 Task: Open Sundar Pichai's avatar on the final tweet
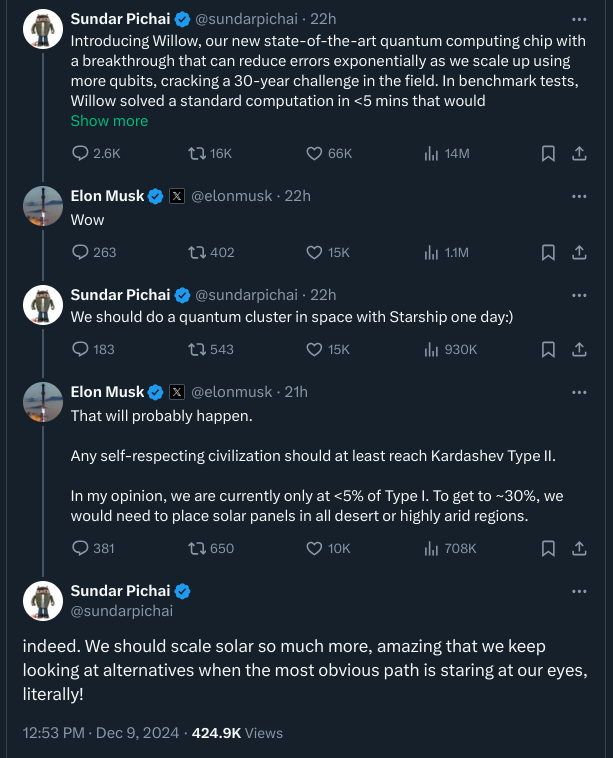(44, 600)
